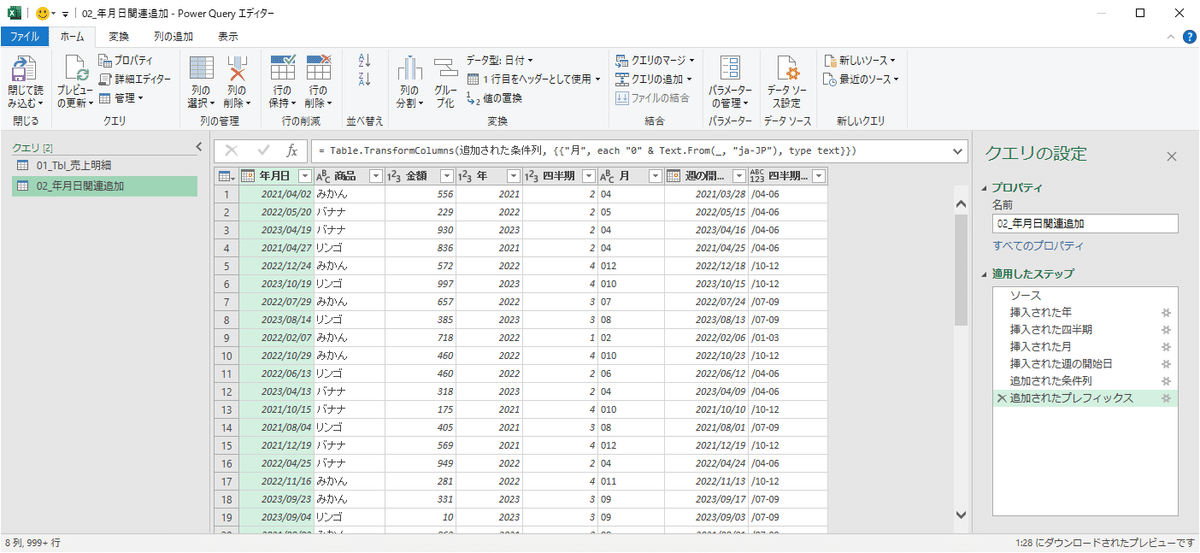Switch to 変換 ribbon tab
The width and height of the screenshot is (1200, 553).
119,36
